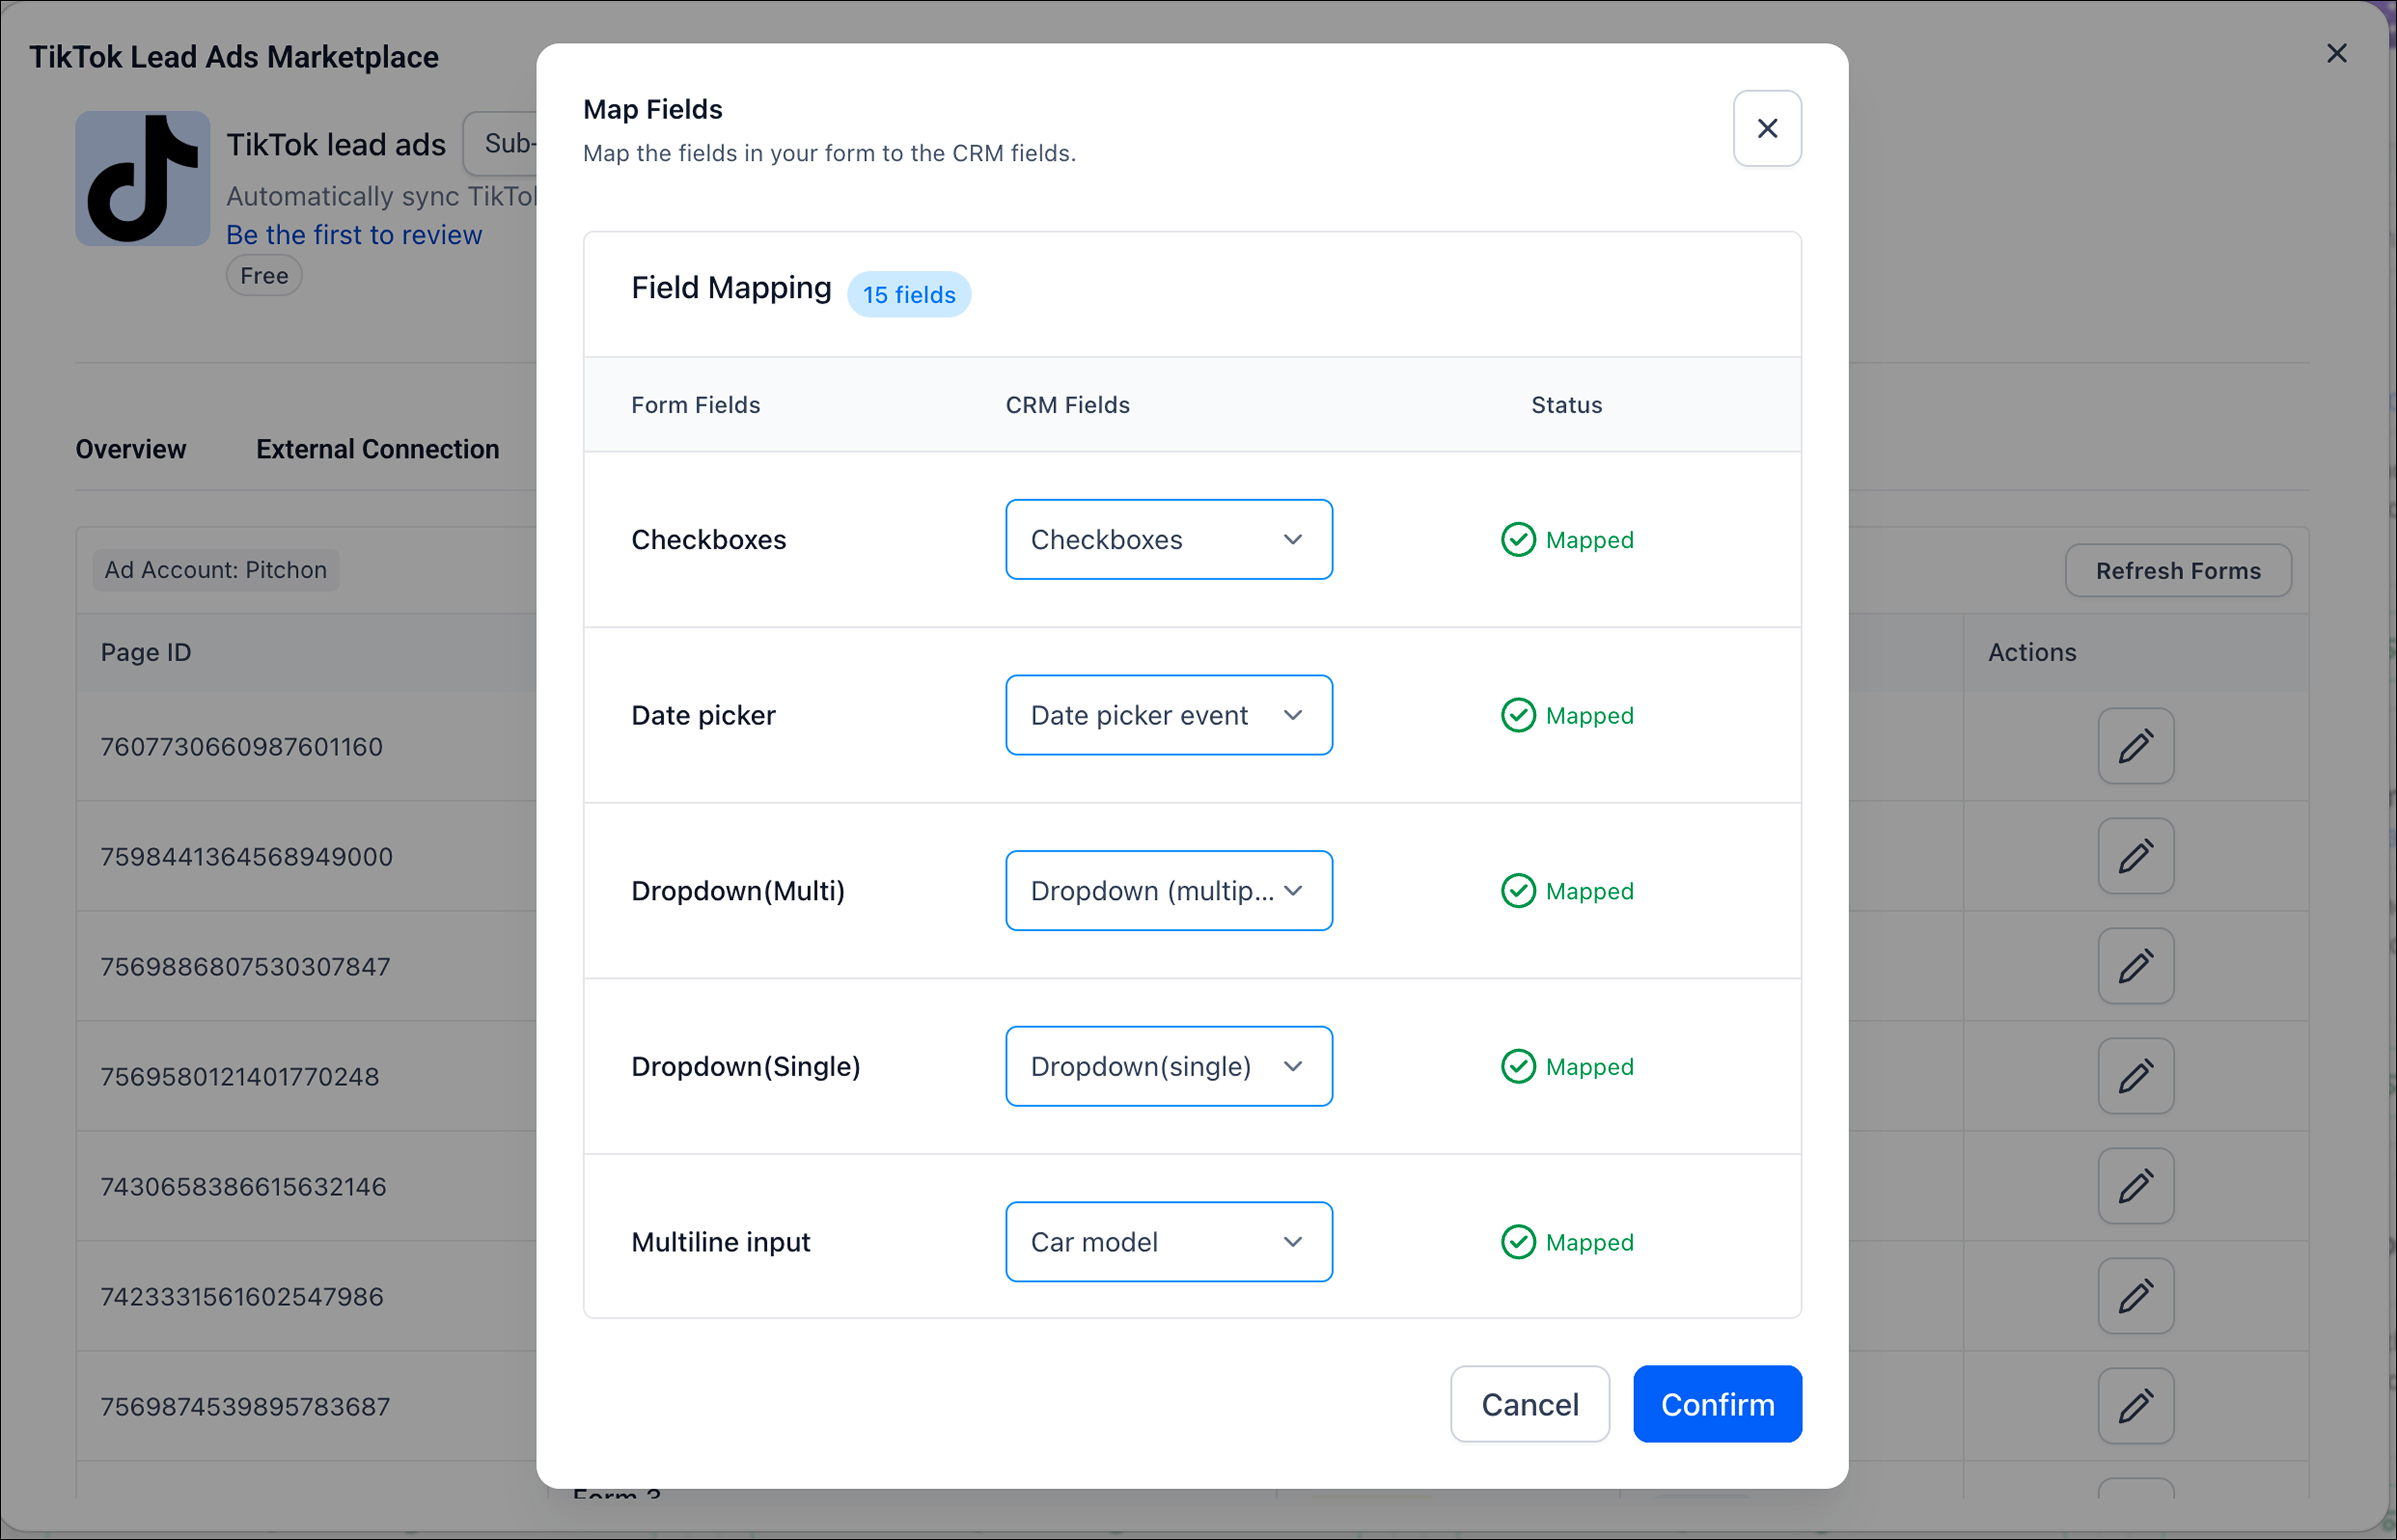This screenshot has height=1540, width=2397.
Task: Click the Dropdown(Multi) form field label
Action: [x=738, y=891]
